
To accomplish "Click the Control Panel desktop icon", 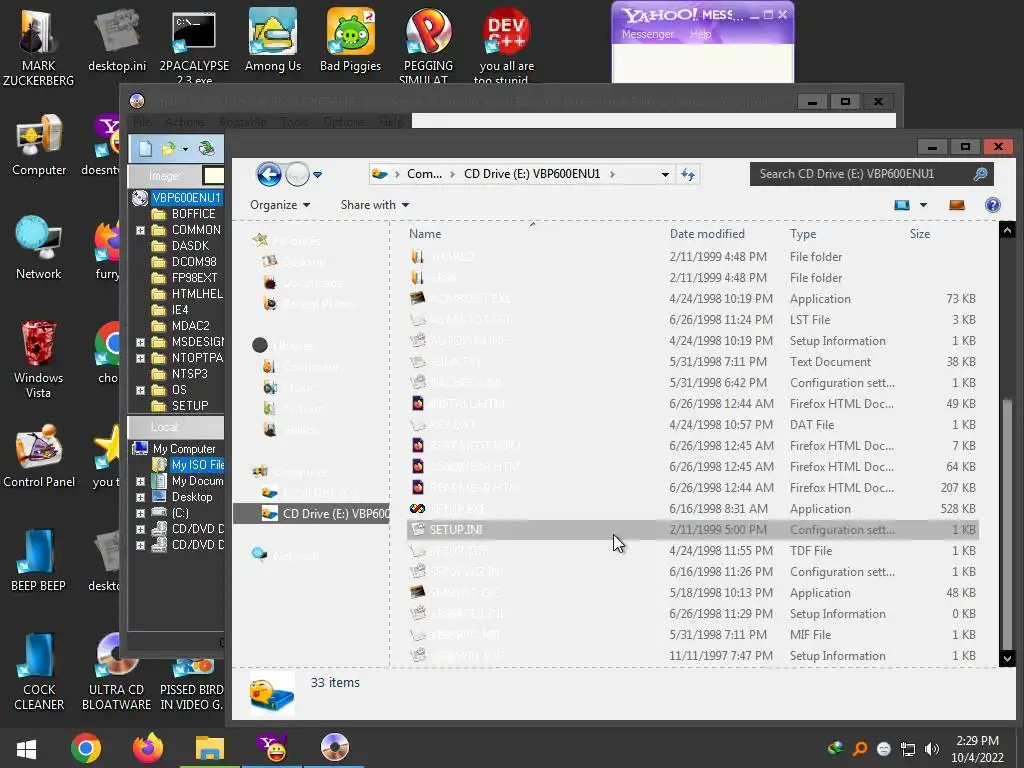I will (39, 456).
